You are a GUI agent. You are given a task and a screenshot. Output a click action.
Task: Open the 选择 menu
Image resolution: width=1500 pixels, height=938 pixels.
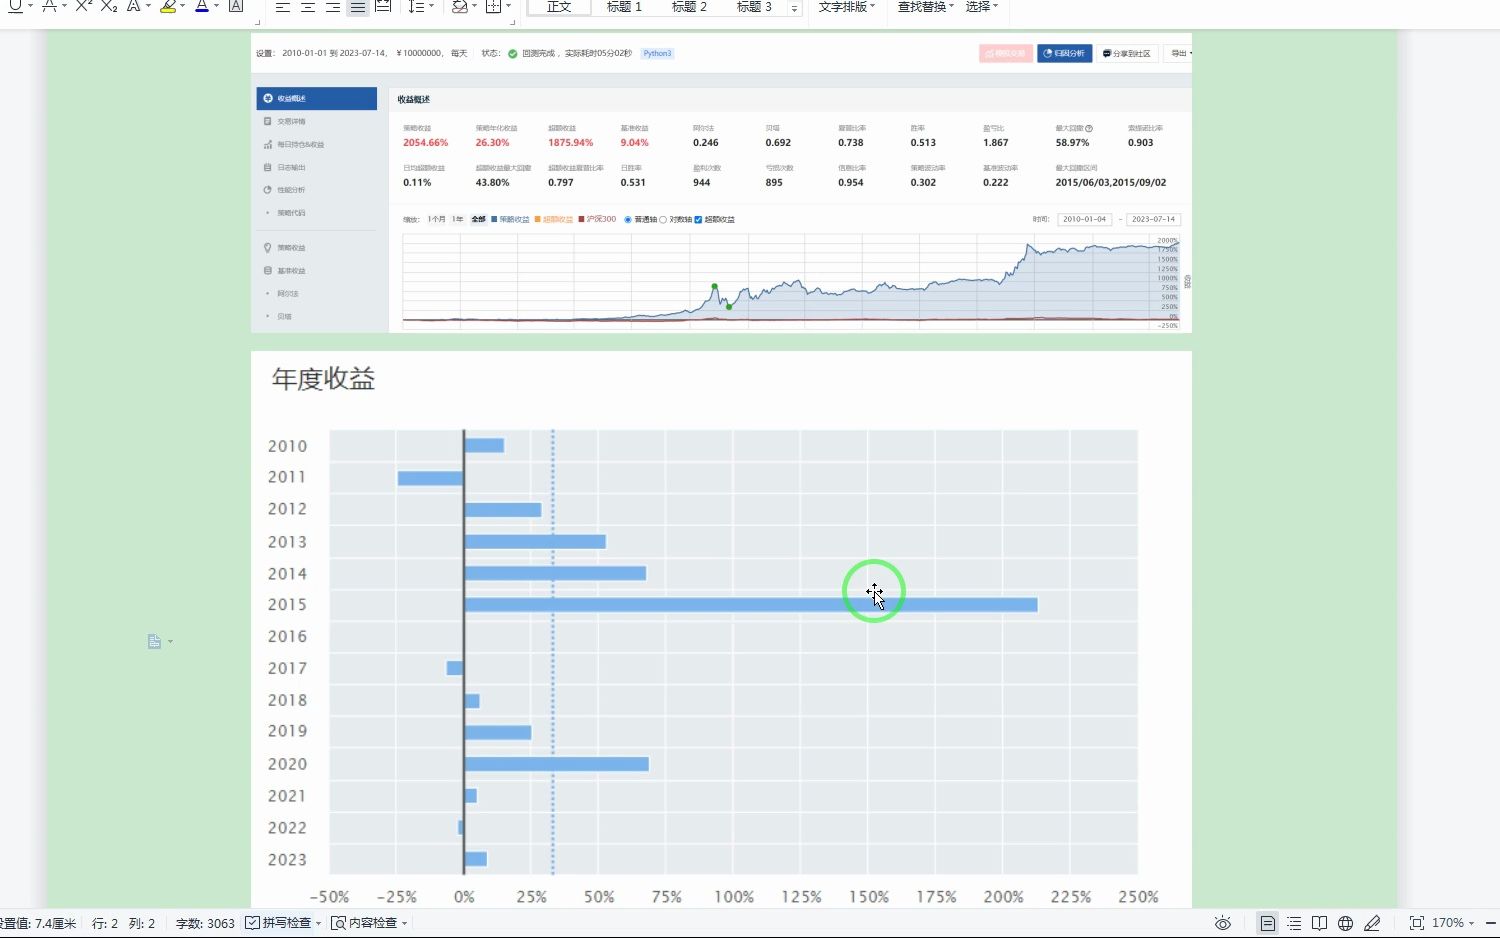(x=982, y=6)
